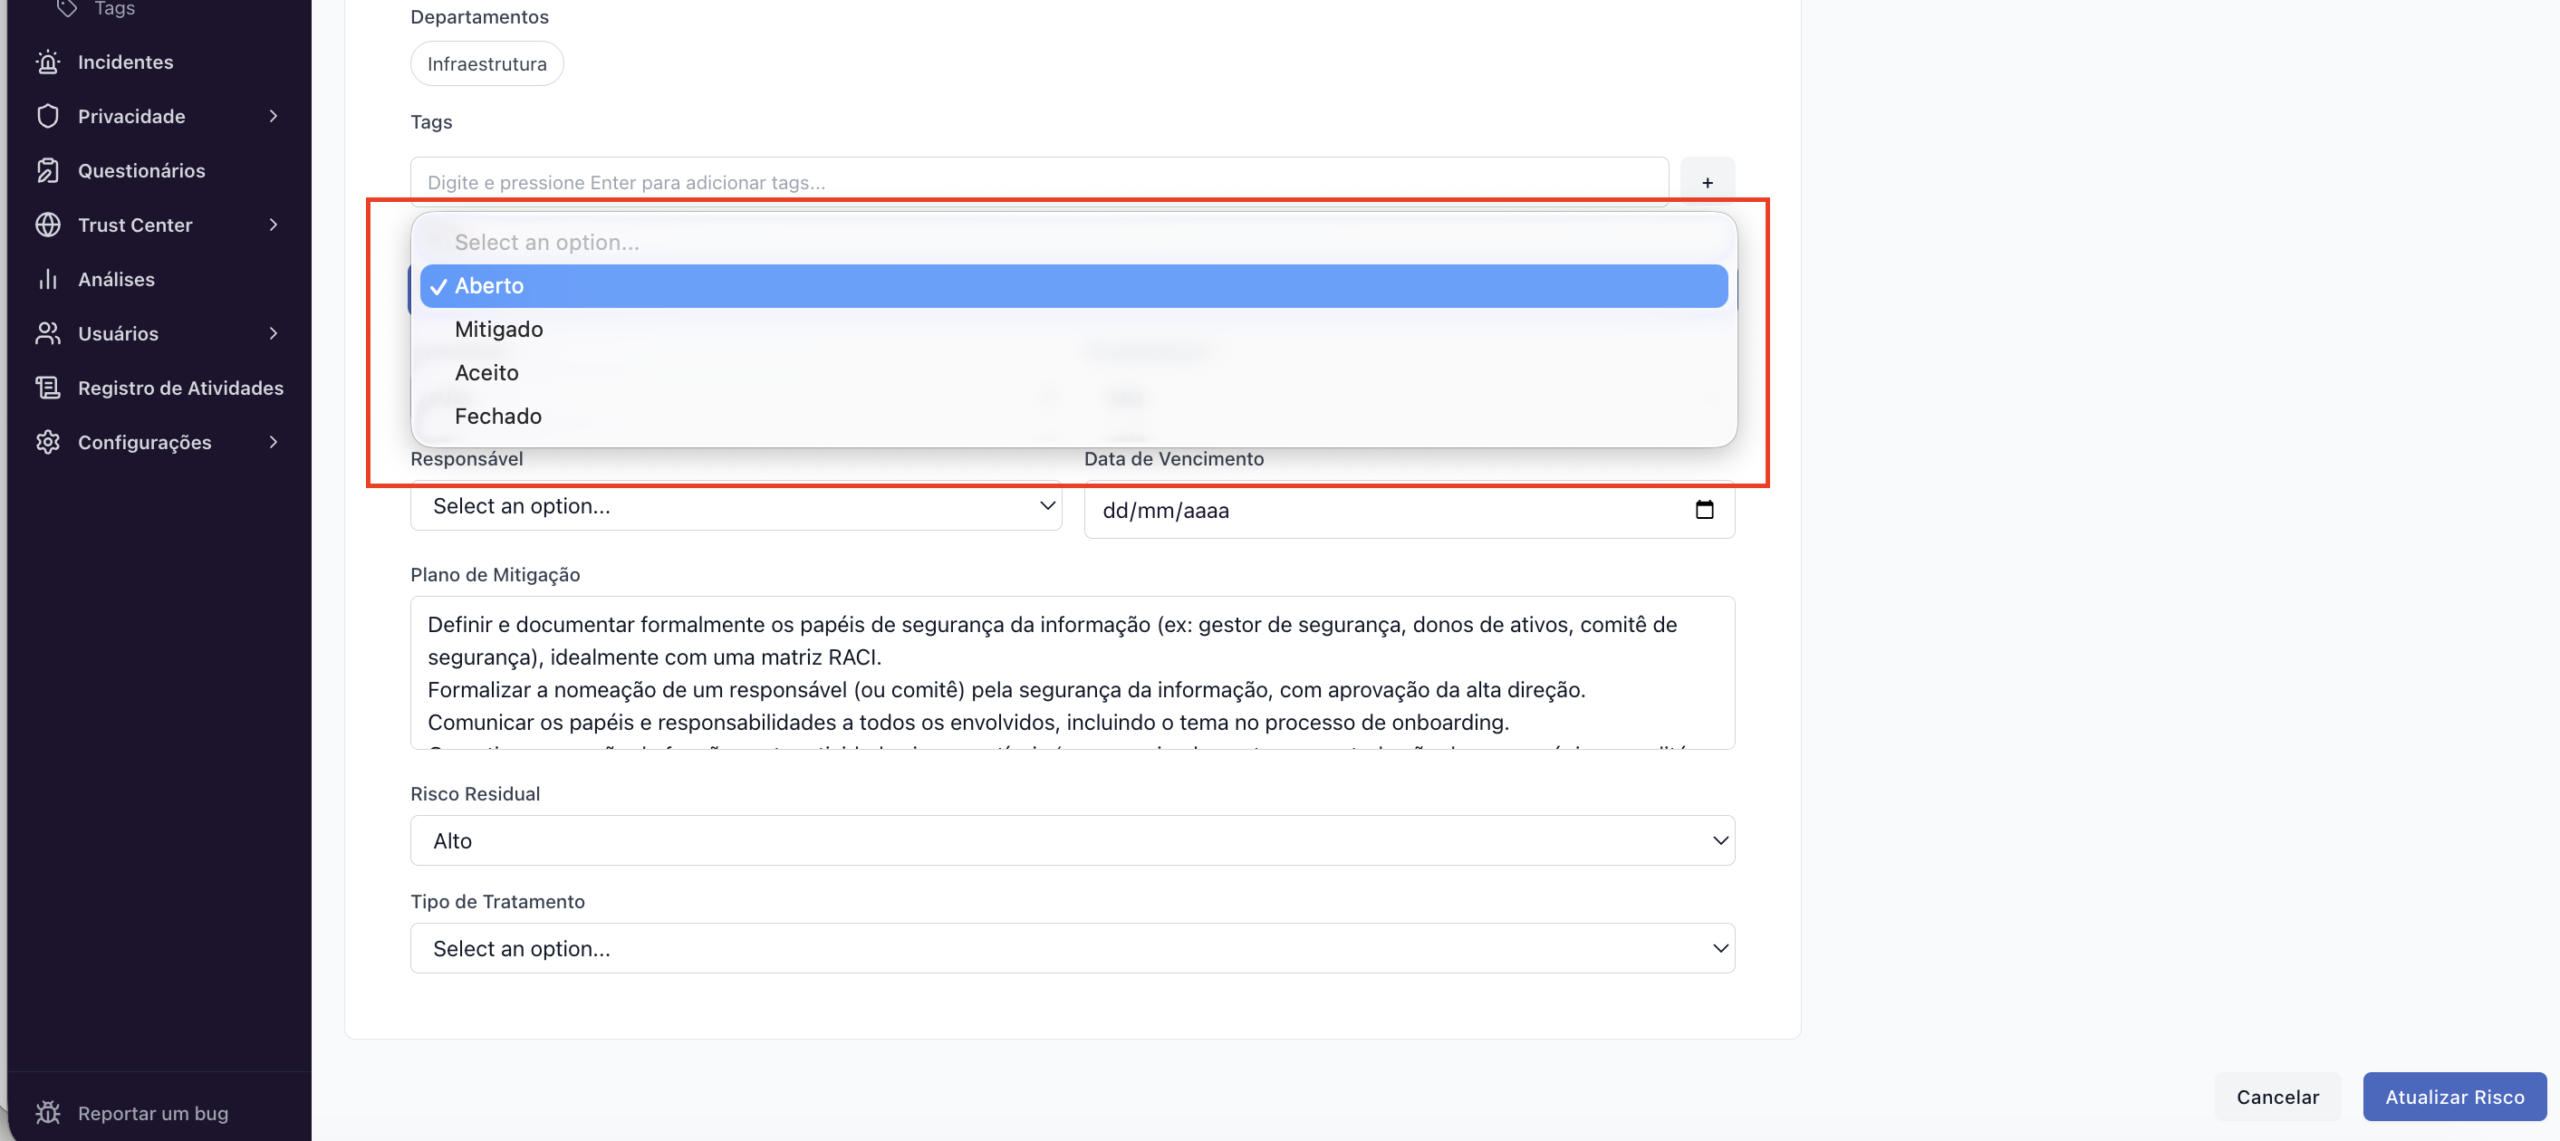Screen dimensions: 2560x1141
Task: Click into the Plano de Mitigação text area
Action: 1072,673
